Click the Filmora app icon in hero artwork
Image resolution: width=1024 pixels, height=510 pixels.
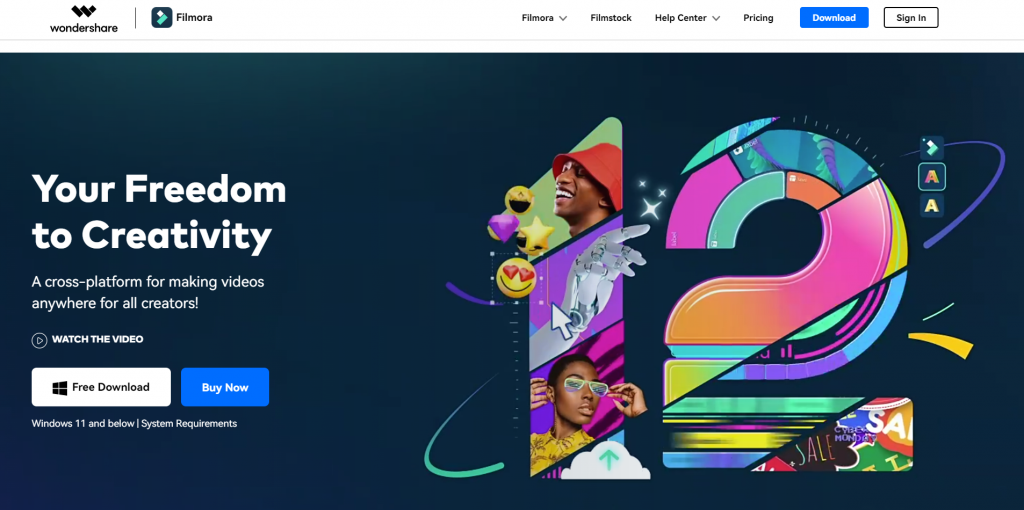coord(932,148)
